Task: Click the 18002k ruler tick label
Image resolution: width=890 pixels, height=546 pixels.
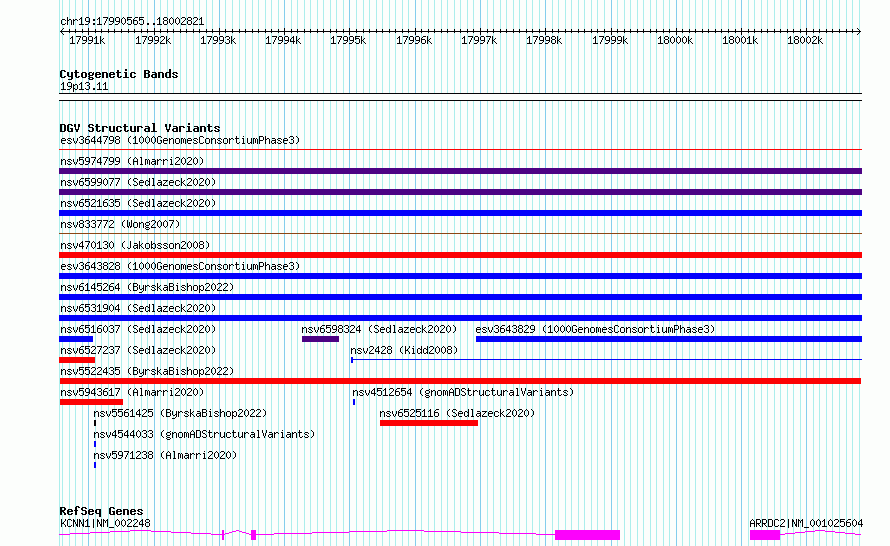Action: click(805, 40)
